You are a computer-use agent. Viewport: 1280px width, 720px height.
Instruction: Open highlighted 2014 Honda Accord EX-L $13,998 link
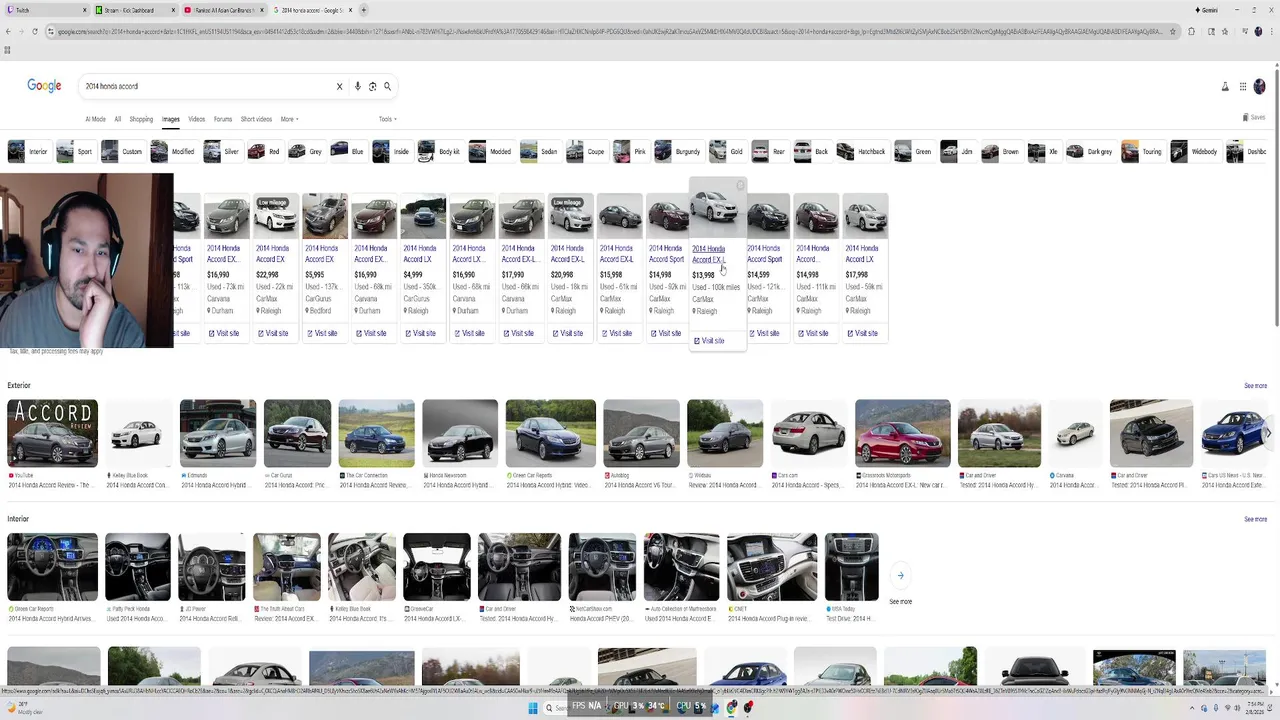tap(708, 254)
